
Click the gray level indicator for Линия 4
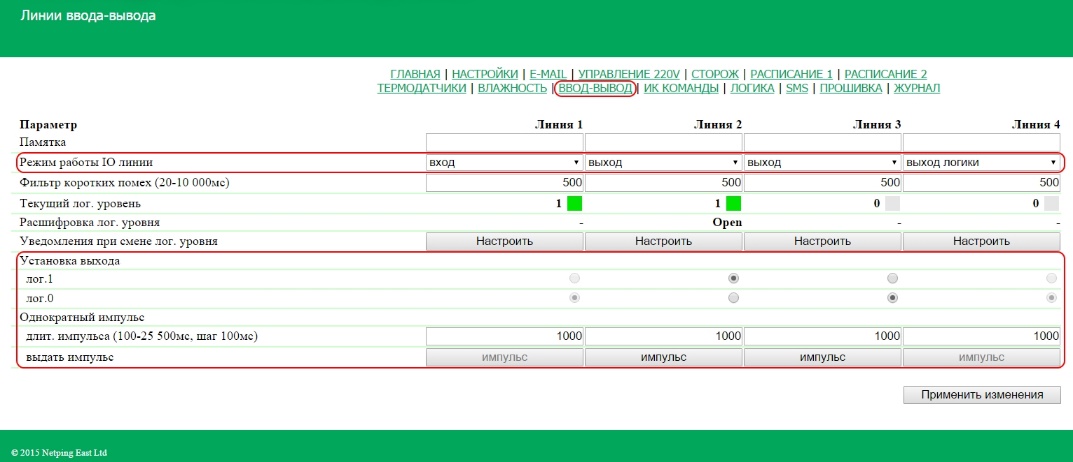click(1051, 203)
